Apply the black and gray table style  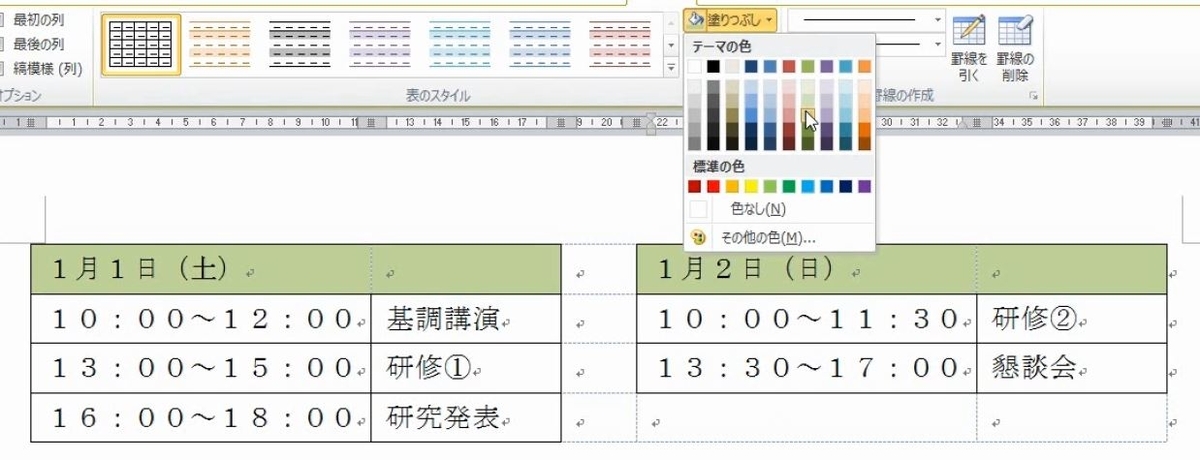[300, 45]
